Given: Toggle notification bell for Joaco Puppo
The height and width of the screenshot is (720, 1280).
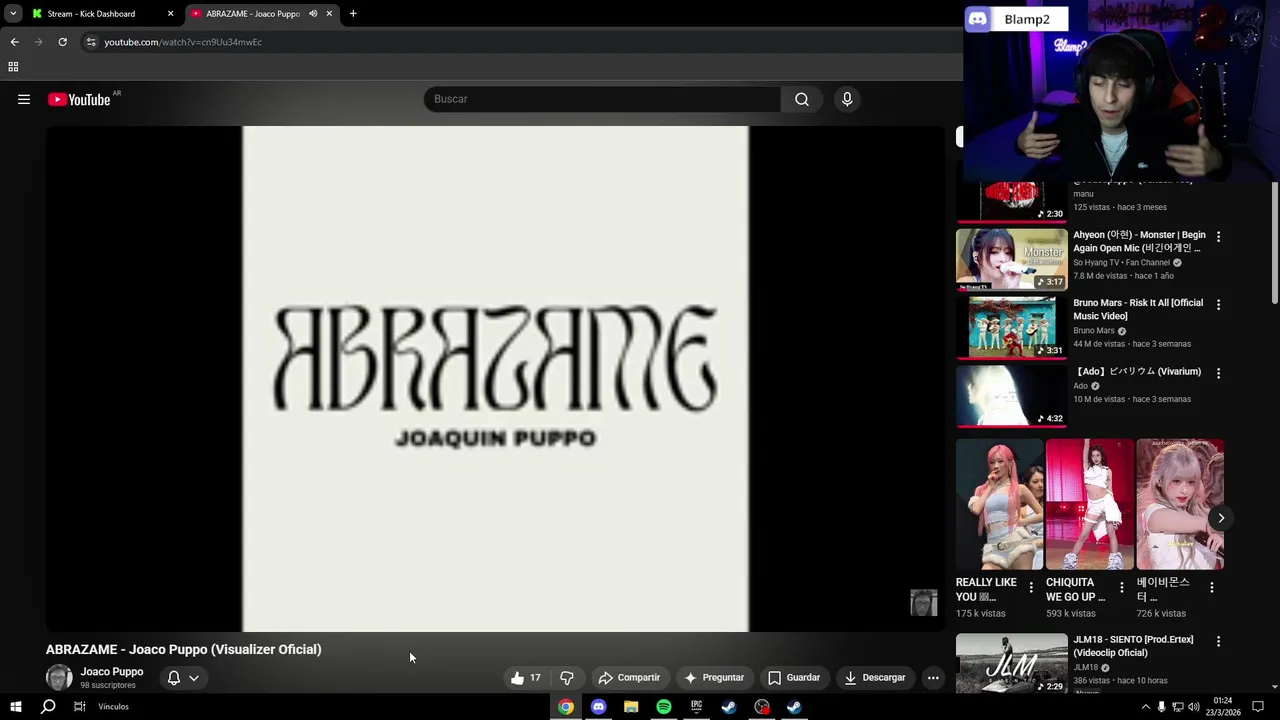Looking at the screenshot, I should [173, 678].
